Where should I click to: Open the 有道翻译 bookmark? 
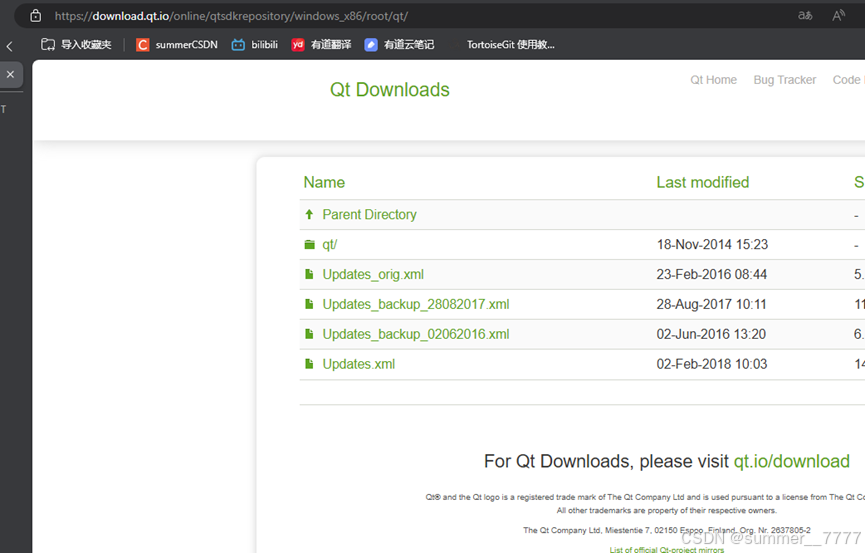[x=321, y=45]
